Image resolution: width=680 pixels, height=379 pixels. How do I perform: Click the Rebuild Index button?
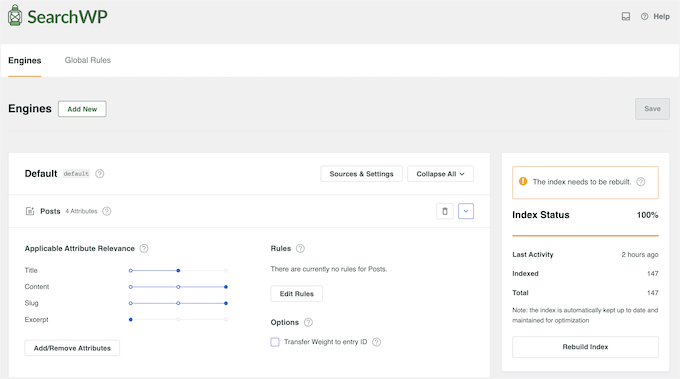click(x=585, y=347)
